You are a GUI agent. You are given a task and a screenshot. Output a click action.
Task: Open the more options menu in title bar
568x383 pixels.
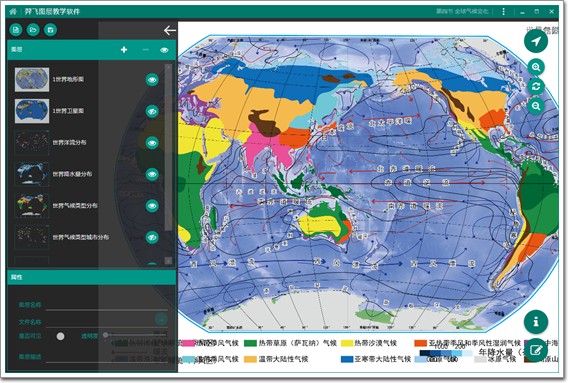click(x=504, y=12)
